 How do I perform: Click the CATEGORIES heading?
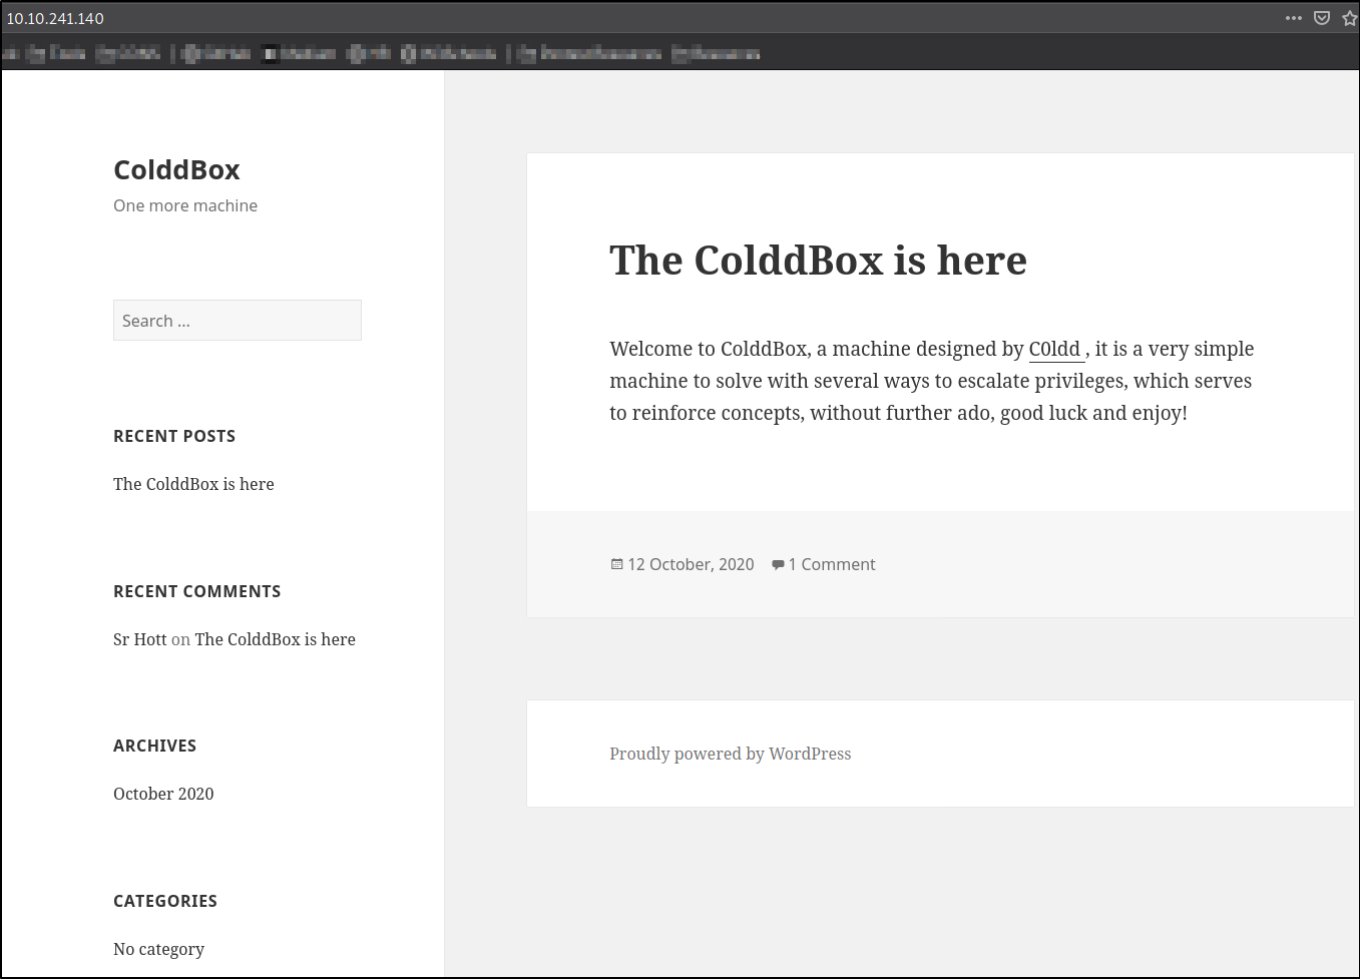coord(165,901)
